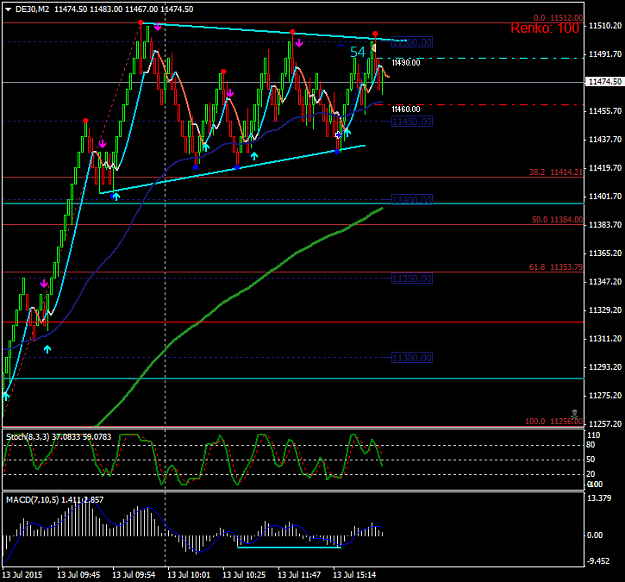625x582 pixels.
Task: Select the red 'Renko: 100' label
Action: coord(544,28)
